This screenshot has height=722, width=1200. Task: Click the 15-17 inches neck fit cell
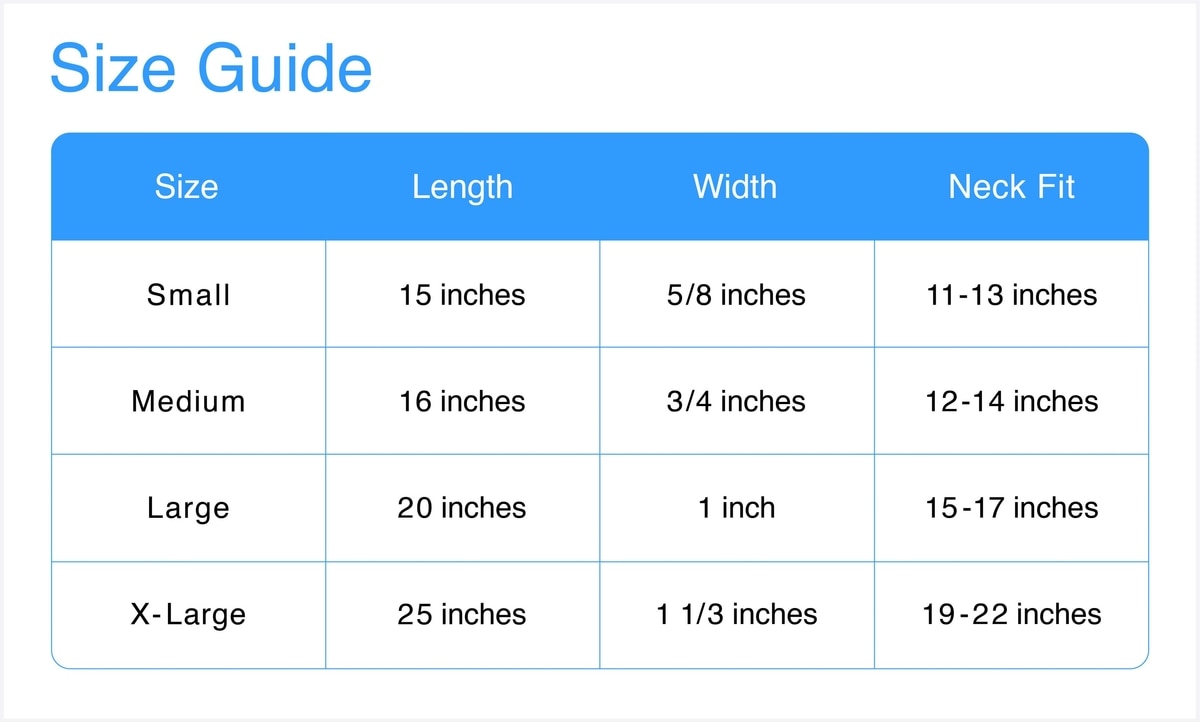pos(1011,508)
